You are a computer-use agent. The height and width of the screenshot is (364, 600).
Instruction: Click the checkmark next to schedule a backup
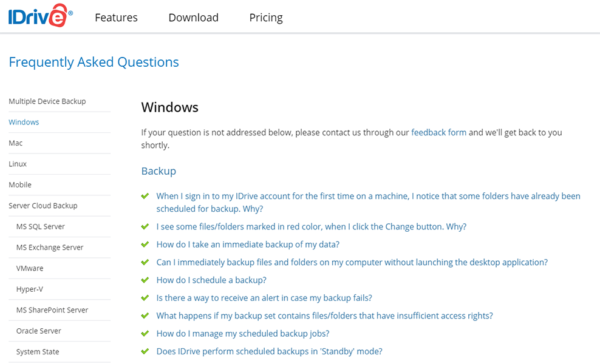(x=145, y=280)
